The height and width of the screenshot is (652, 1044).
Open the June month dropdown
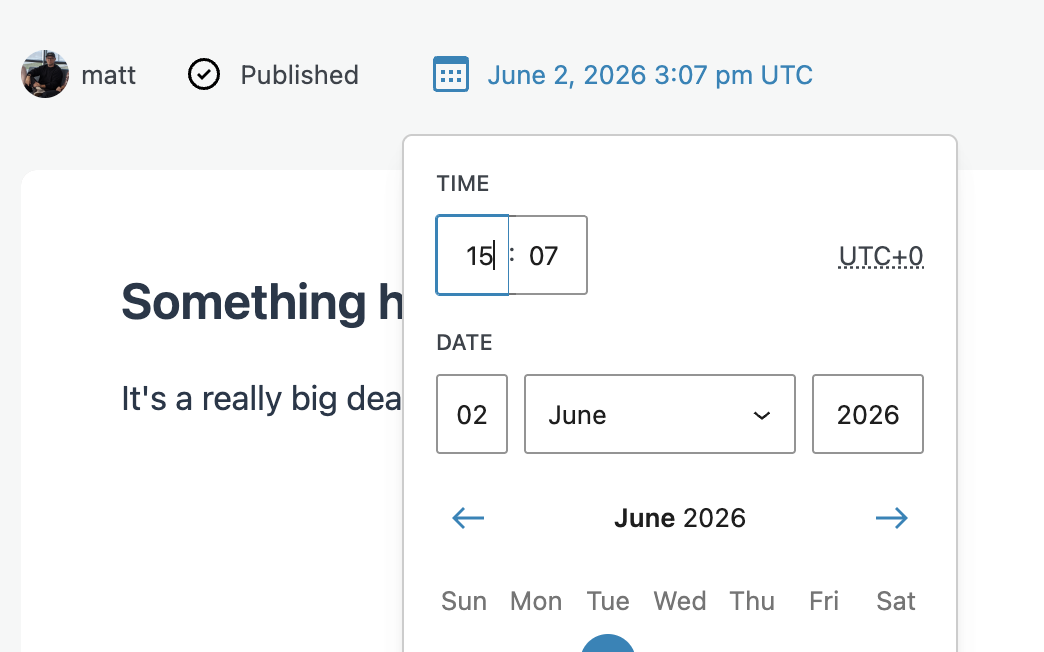tap(660, 414)
